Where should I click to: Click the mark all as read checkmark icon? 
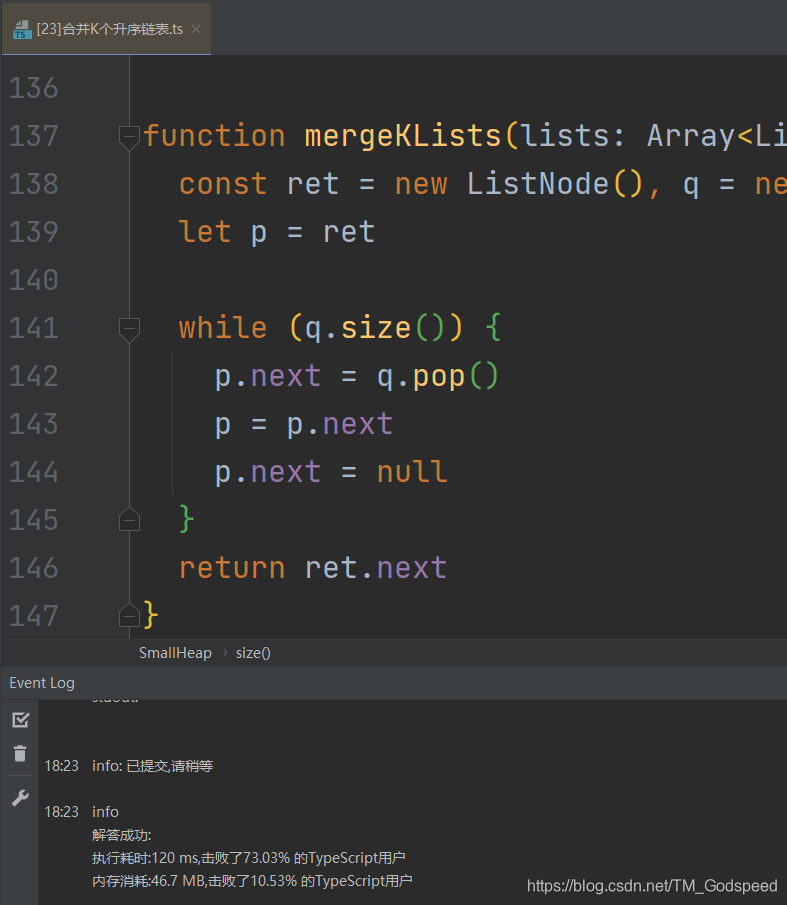tap(20, 719)
